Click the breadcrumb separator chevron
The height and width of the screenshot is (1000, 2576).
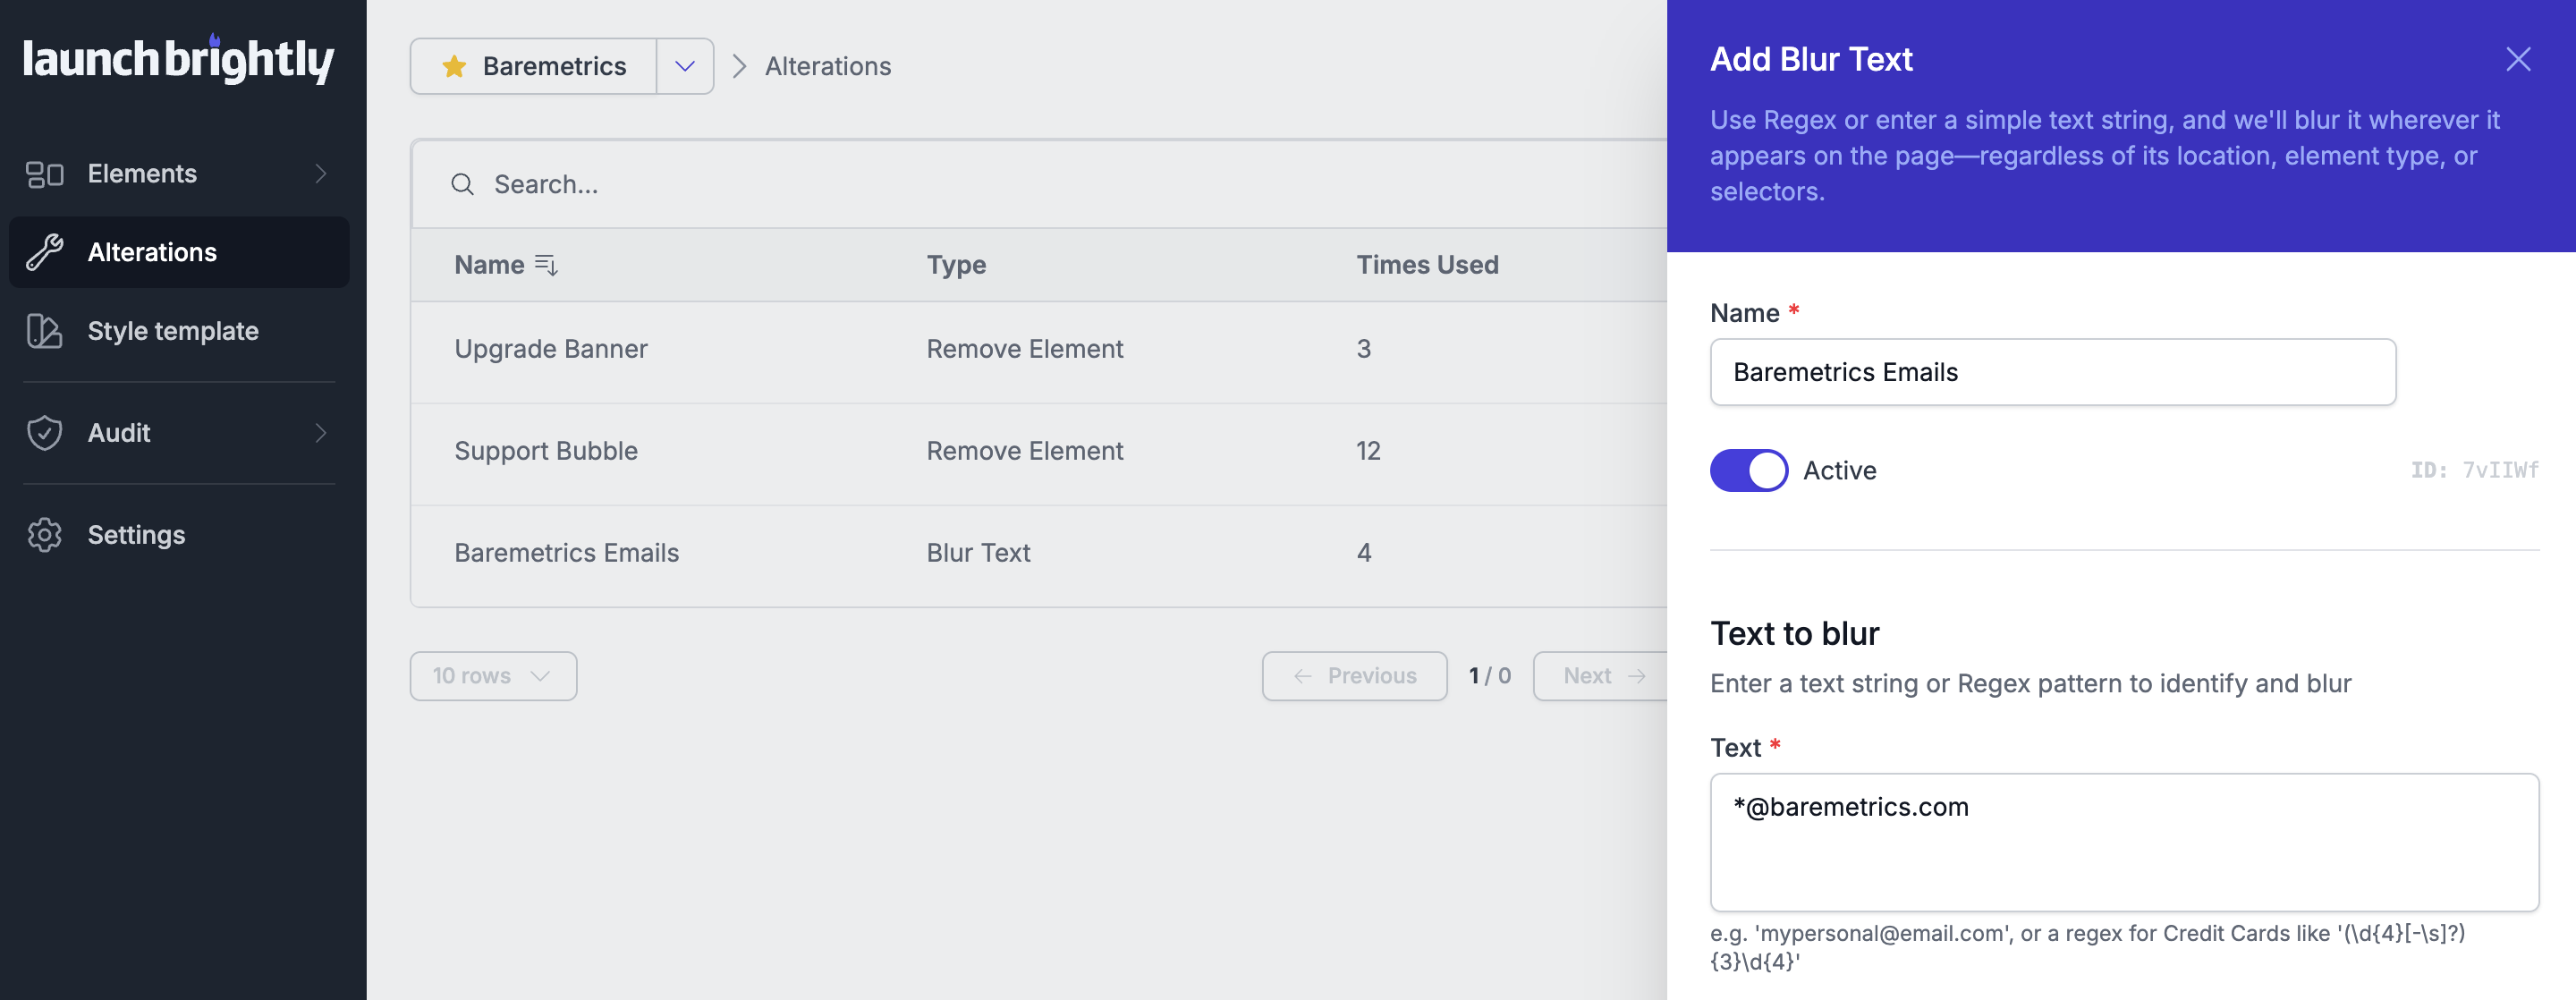[739, 66]
